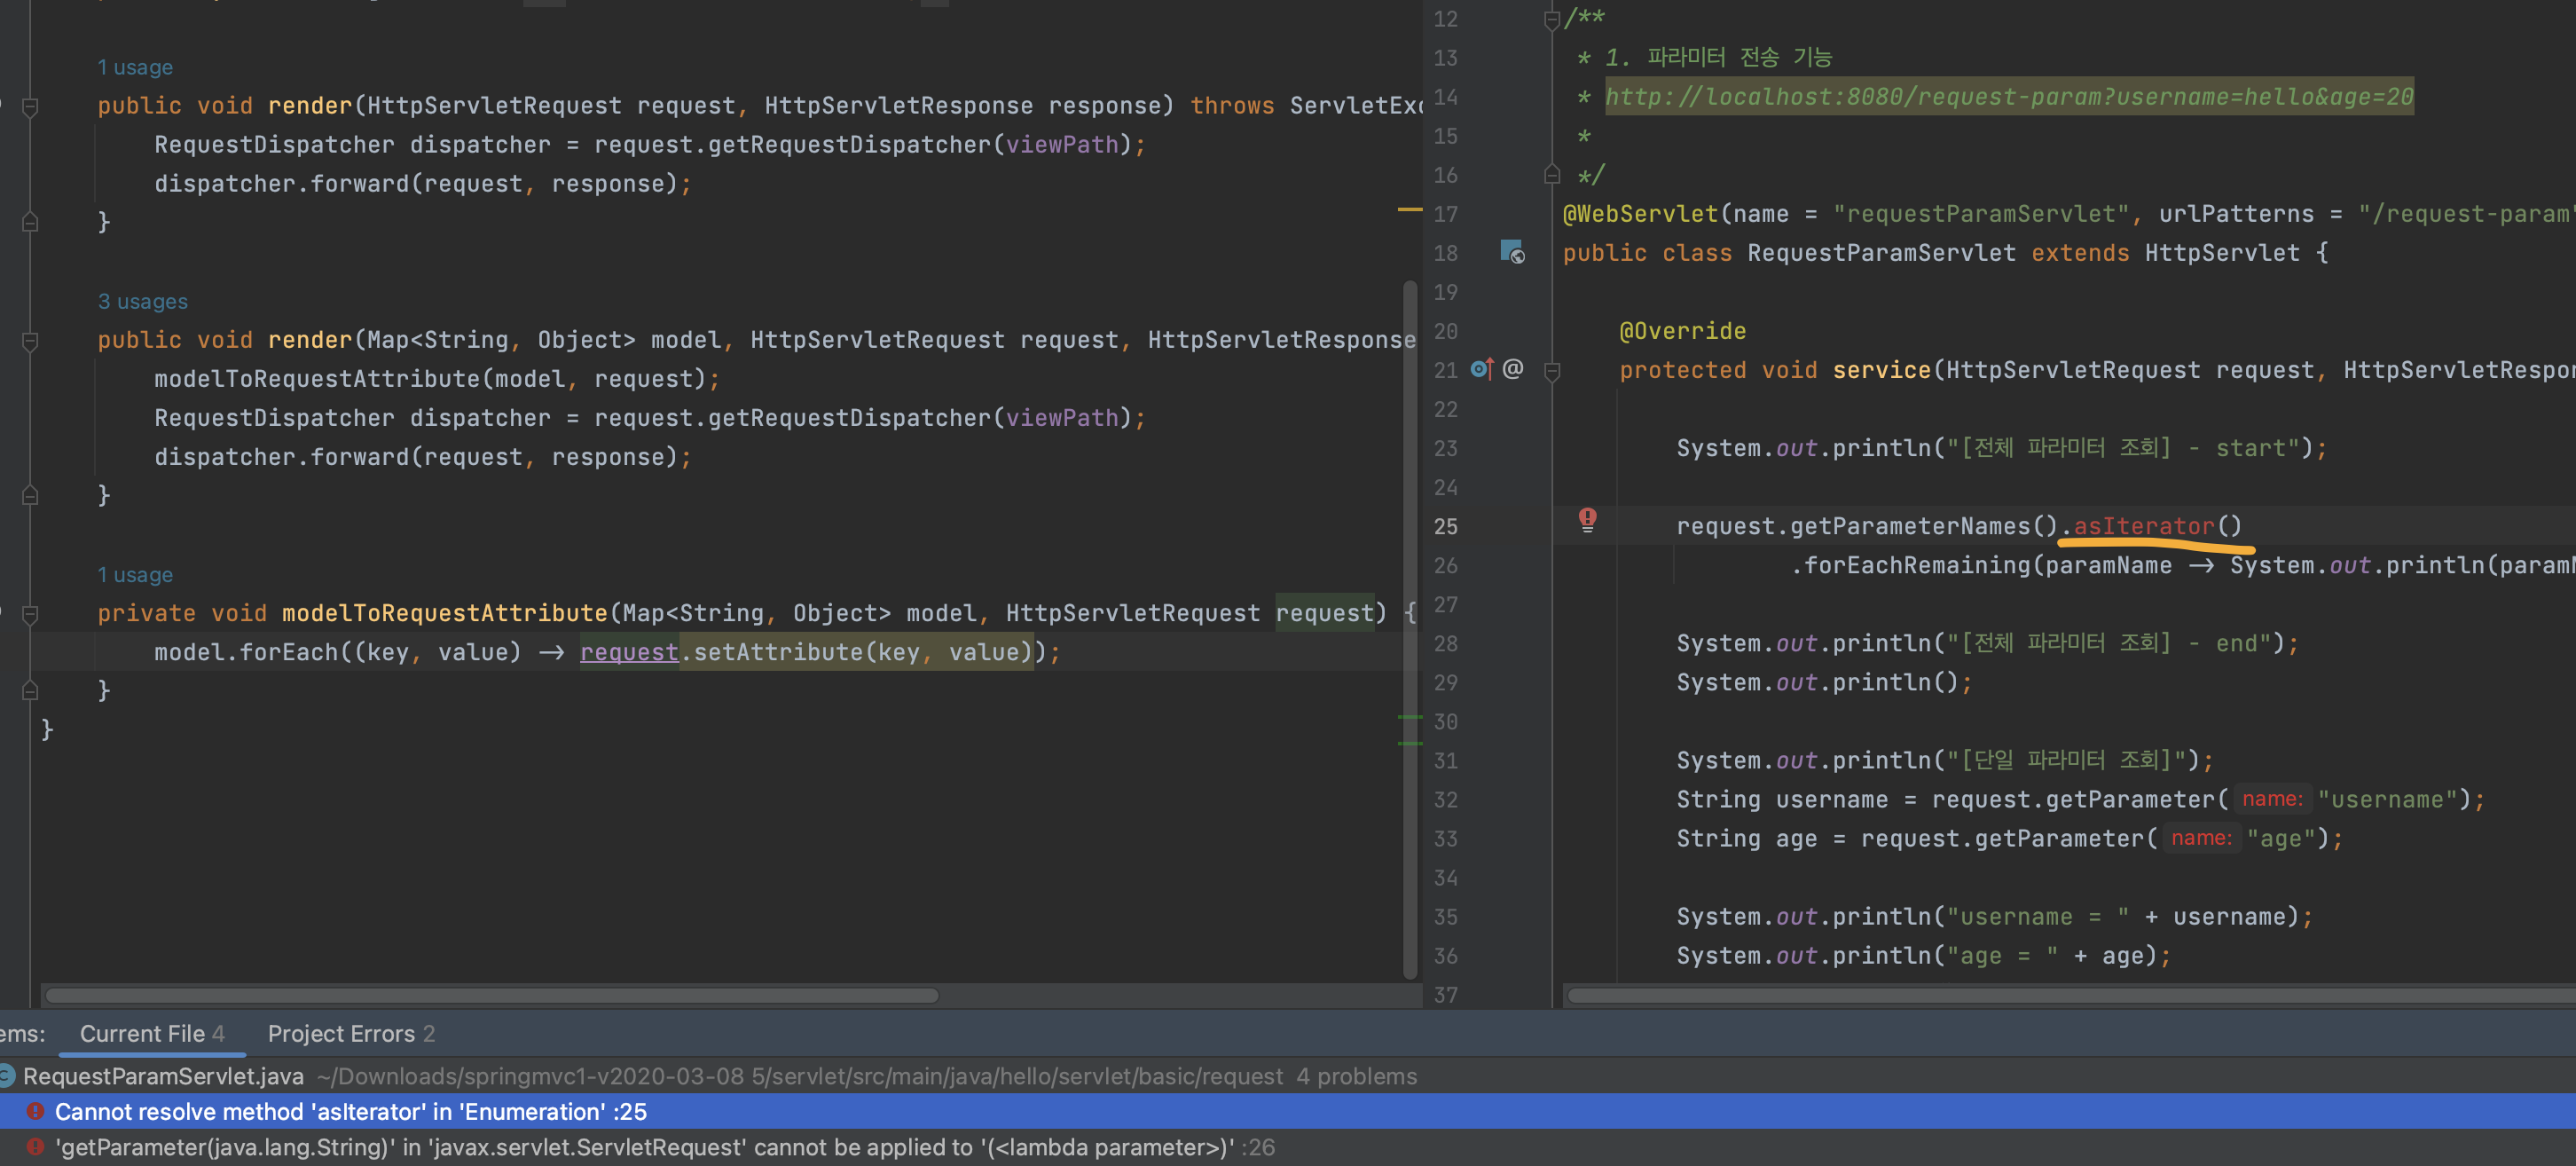Viewport: 2576px width, 1166px height.
Task: Select the getParameter cannot be applied problem row
Action: (x=1288, y=1147)
